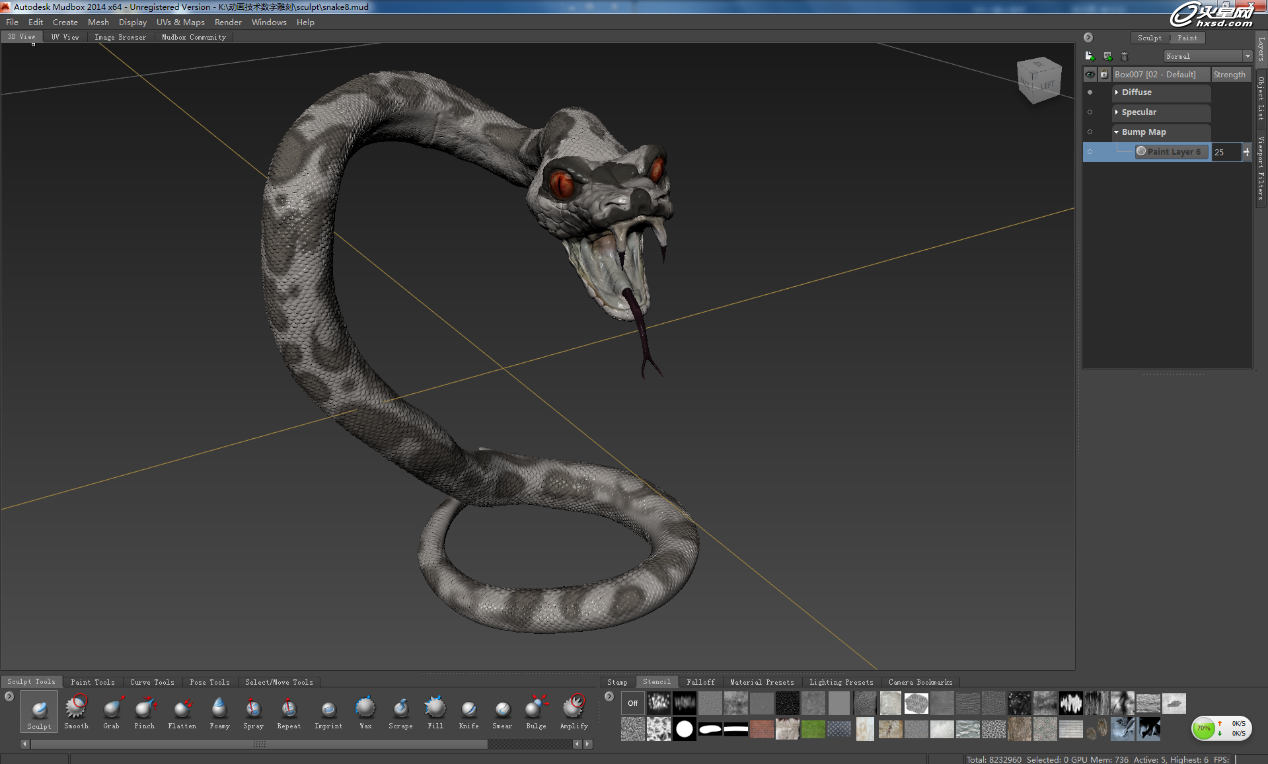Delete selected layer with trash icon
Viewport: 1268px width, 764px height.
[x=1124, y=56]
